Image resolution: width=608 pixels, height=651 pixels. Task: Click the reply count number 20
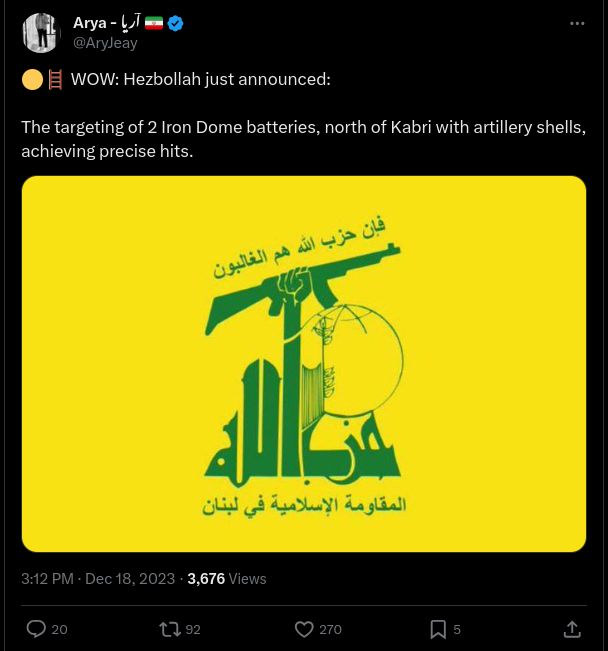[x=59, y=629]
